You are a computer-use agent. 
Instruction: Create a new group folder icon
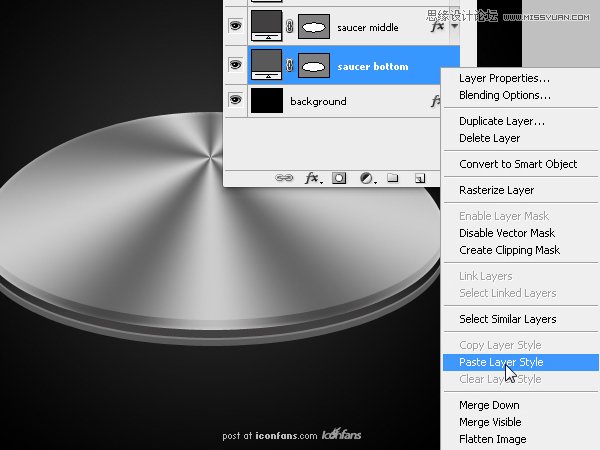click(393, 178)
